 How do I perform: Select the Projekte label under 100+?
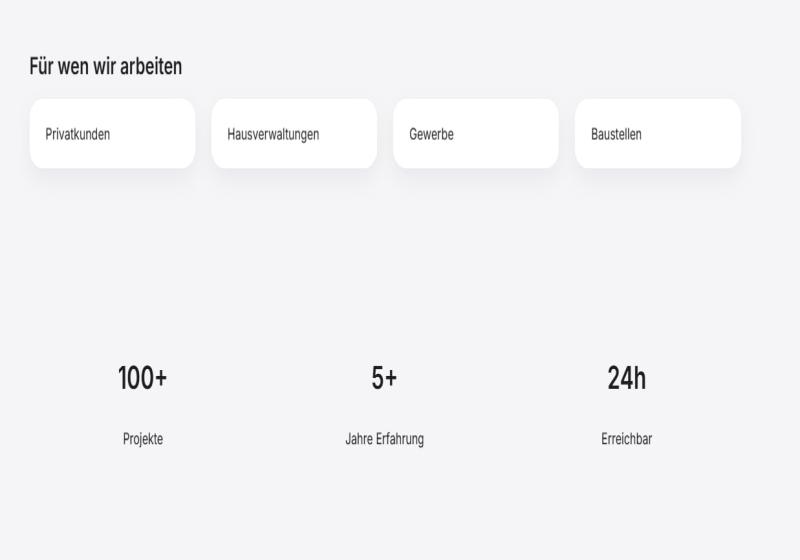[x=143, y=439]
